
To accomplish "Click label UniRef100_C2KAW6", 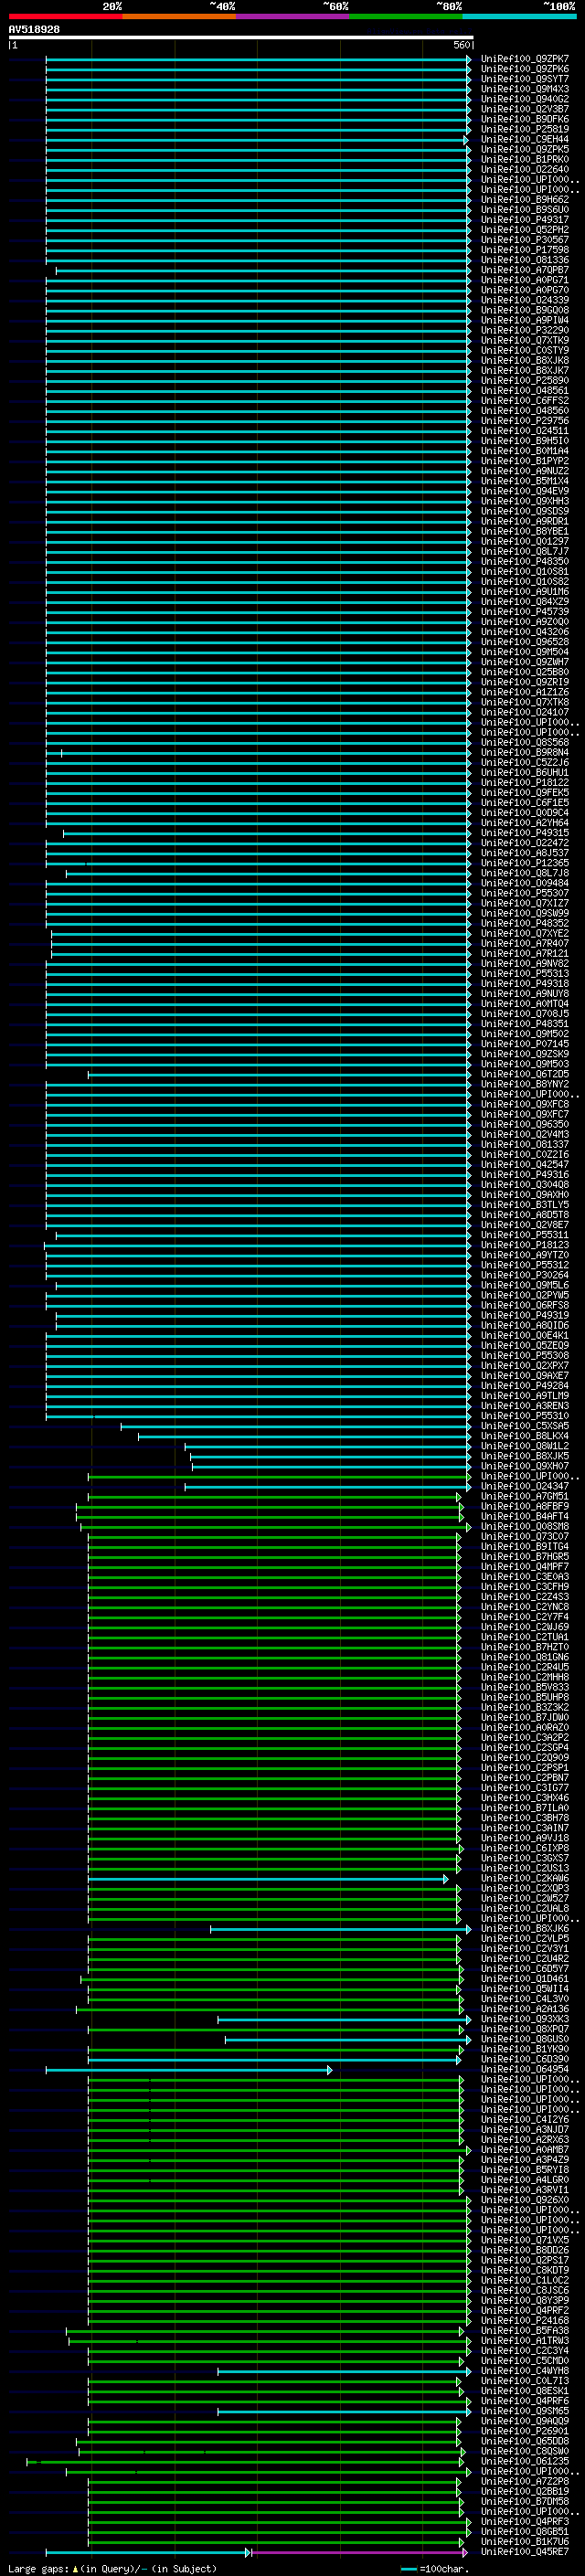I will point(525,1878).
